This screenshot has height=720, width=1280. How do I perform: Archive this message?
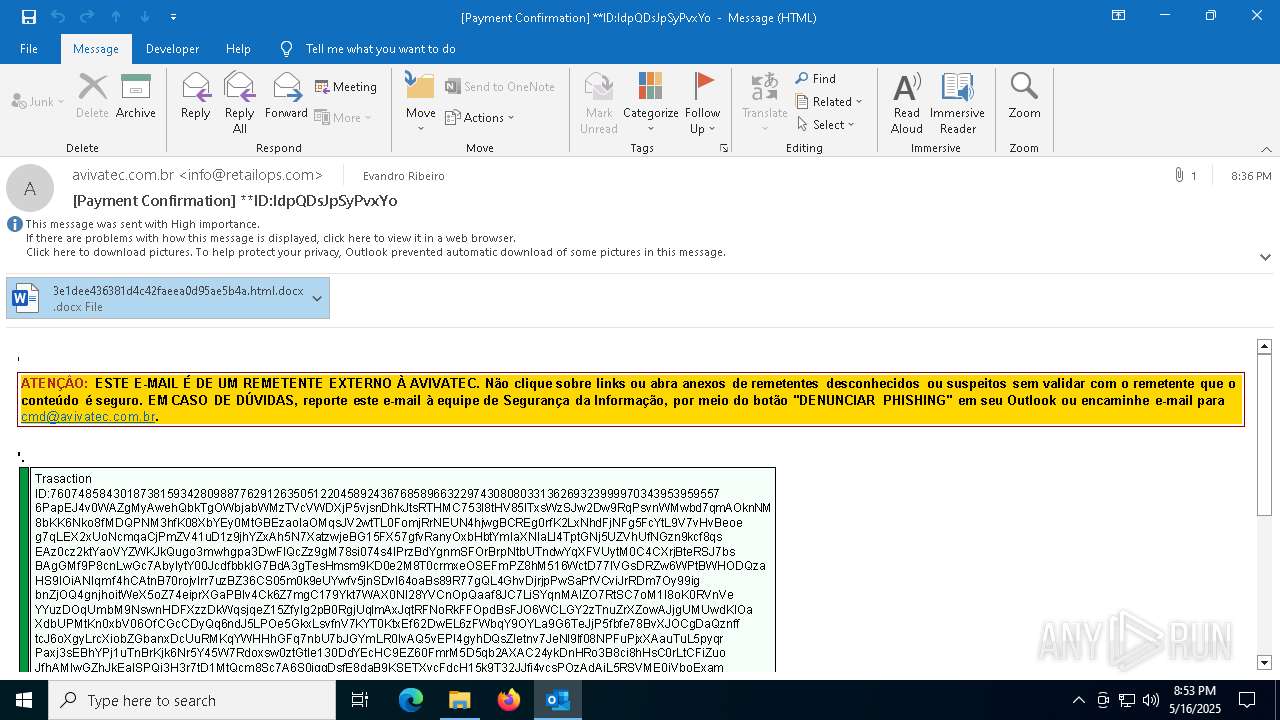136,96
